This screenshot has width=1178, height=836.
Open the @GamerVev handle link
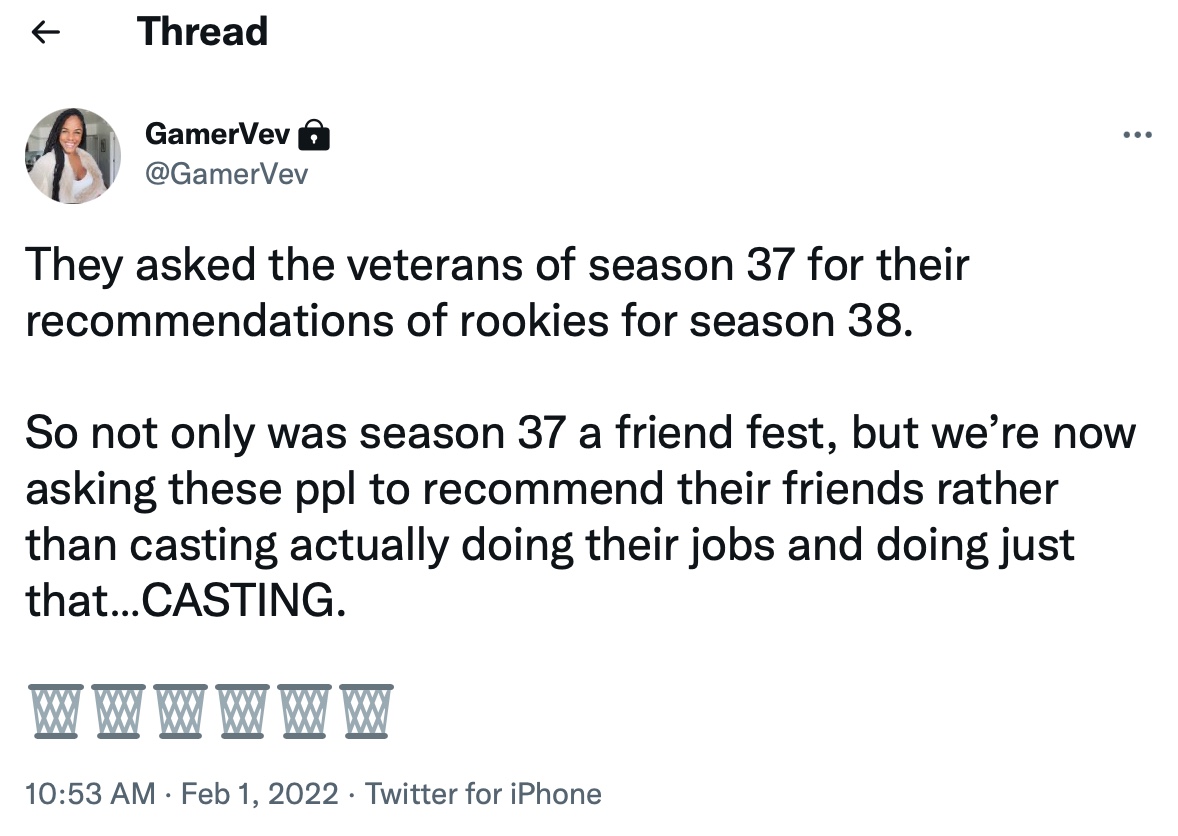click(x=227, y=174)
